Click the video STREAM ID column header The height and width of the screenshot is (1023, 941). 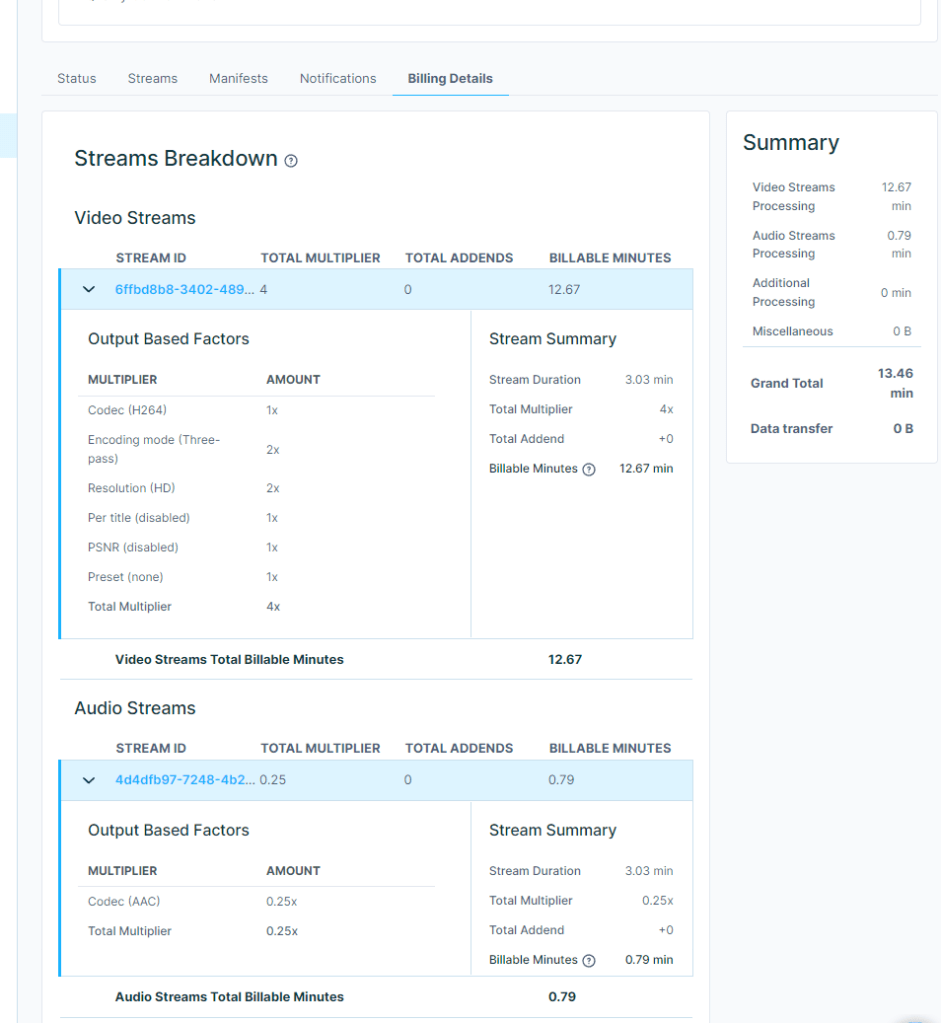[x=151, y=258]
